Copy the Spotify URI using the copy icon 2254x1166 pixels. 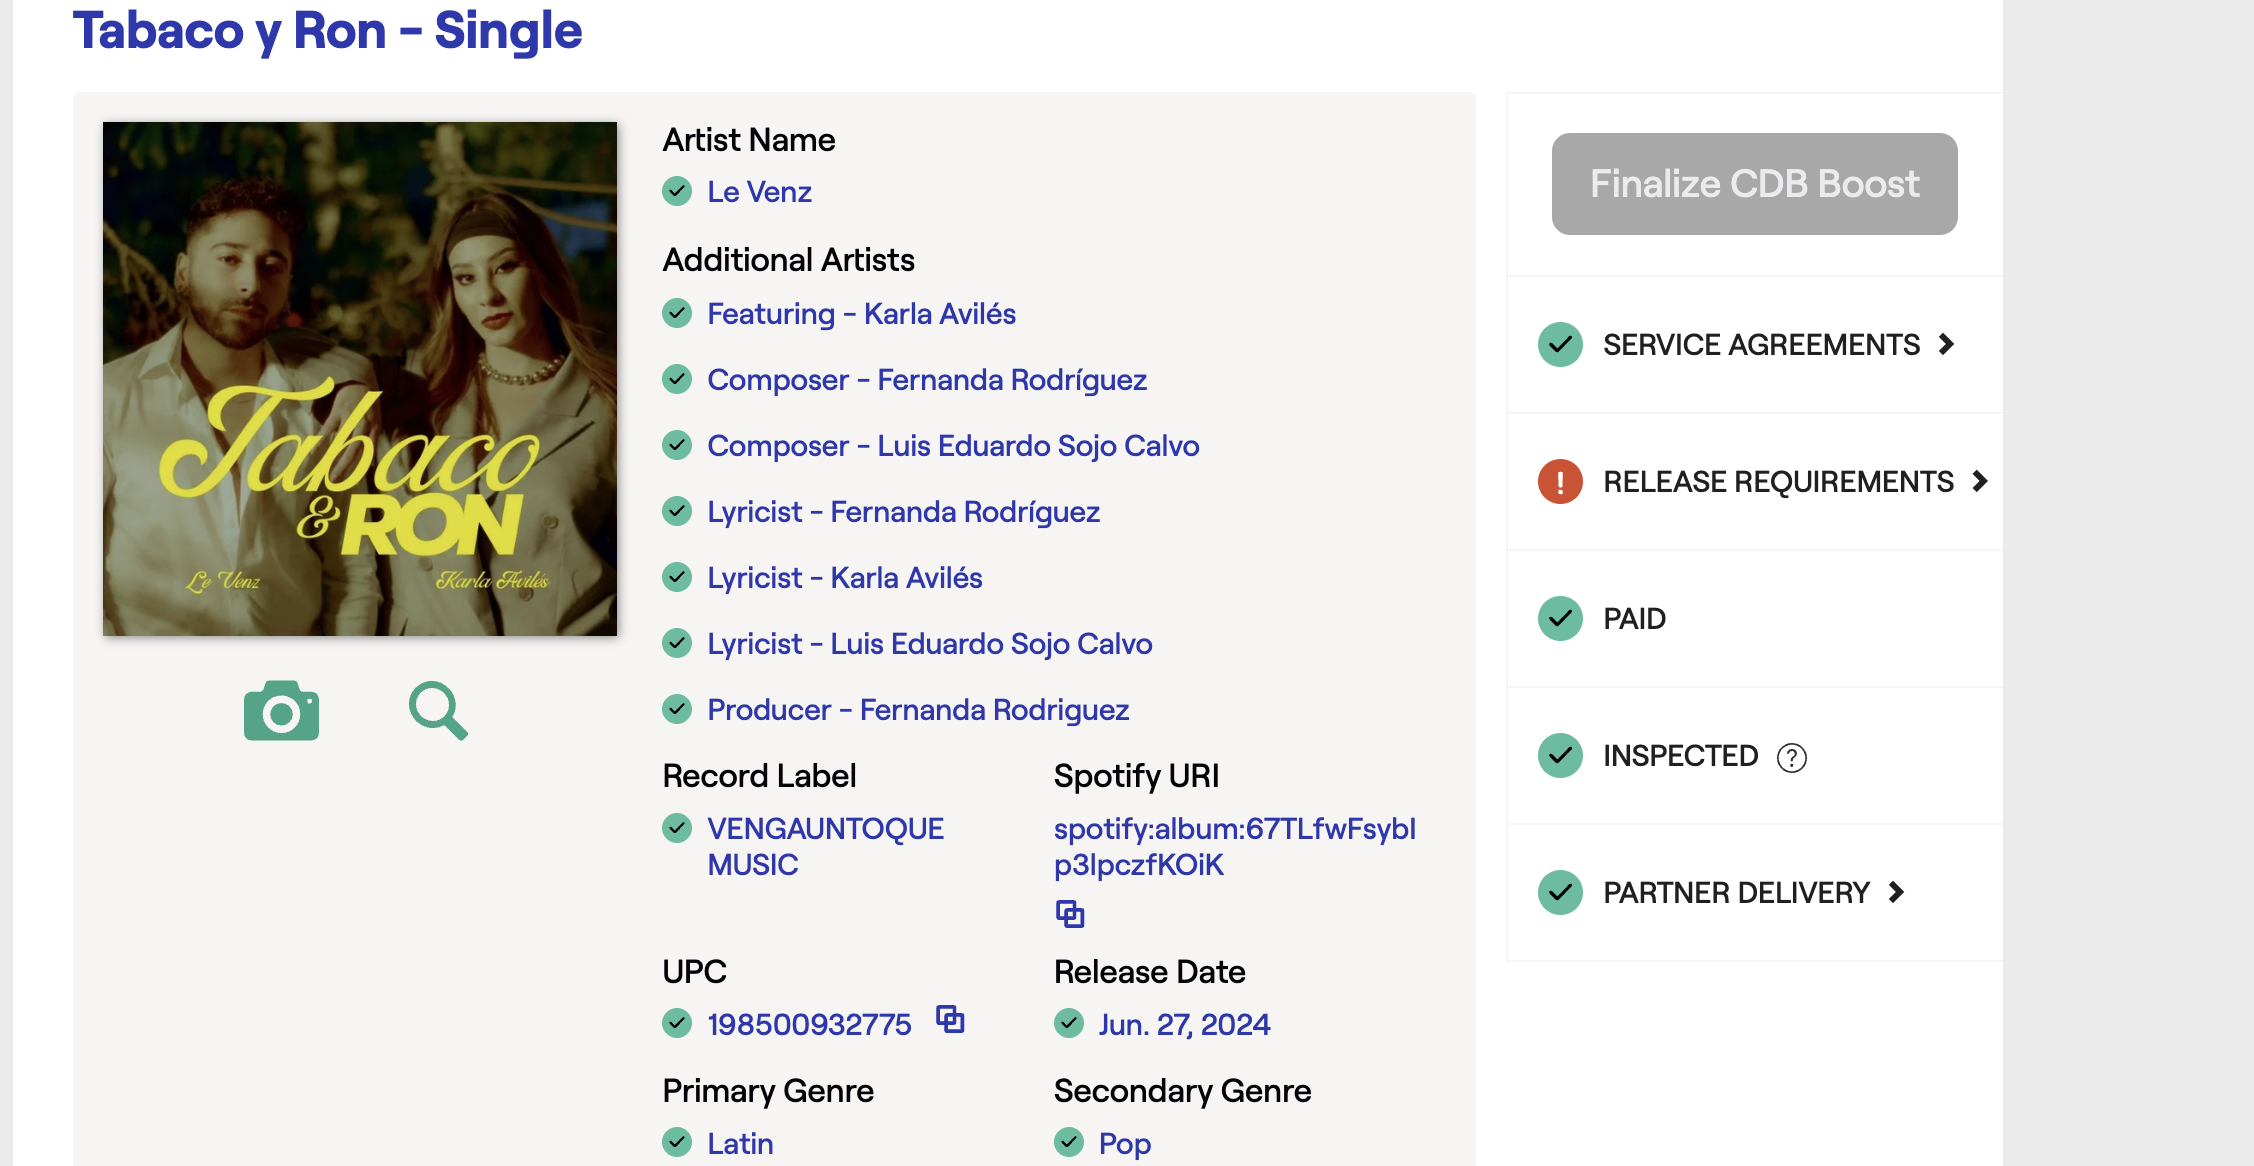coord(1070,913)
